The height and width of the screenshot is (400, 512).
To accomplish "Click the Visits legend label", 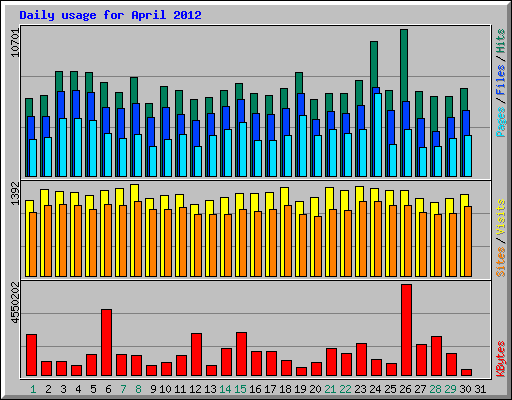I will click(501, 218).
